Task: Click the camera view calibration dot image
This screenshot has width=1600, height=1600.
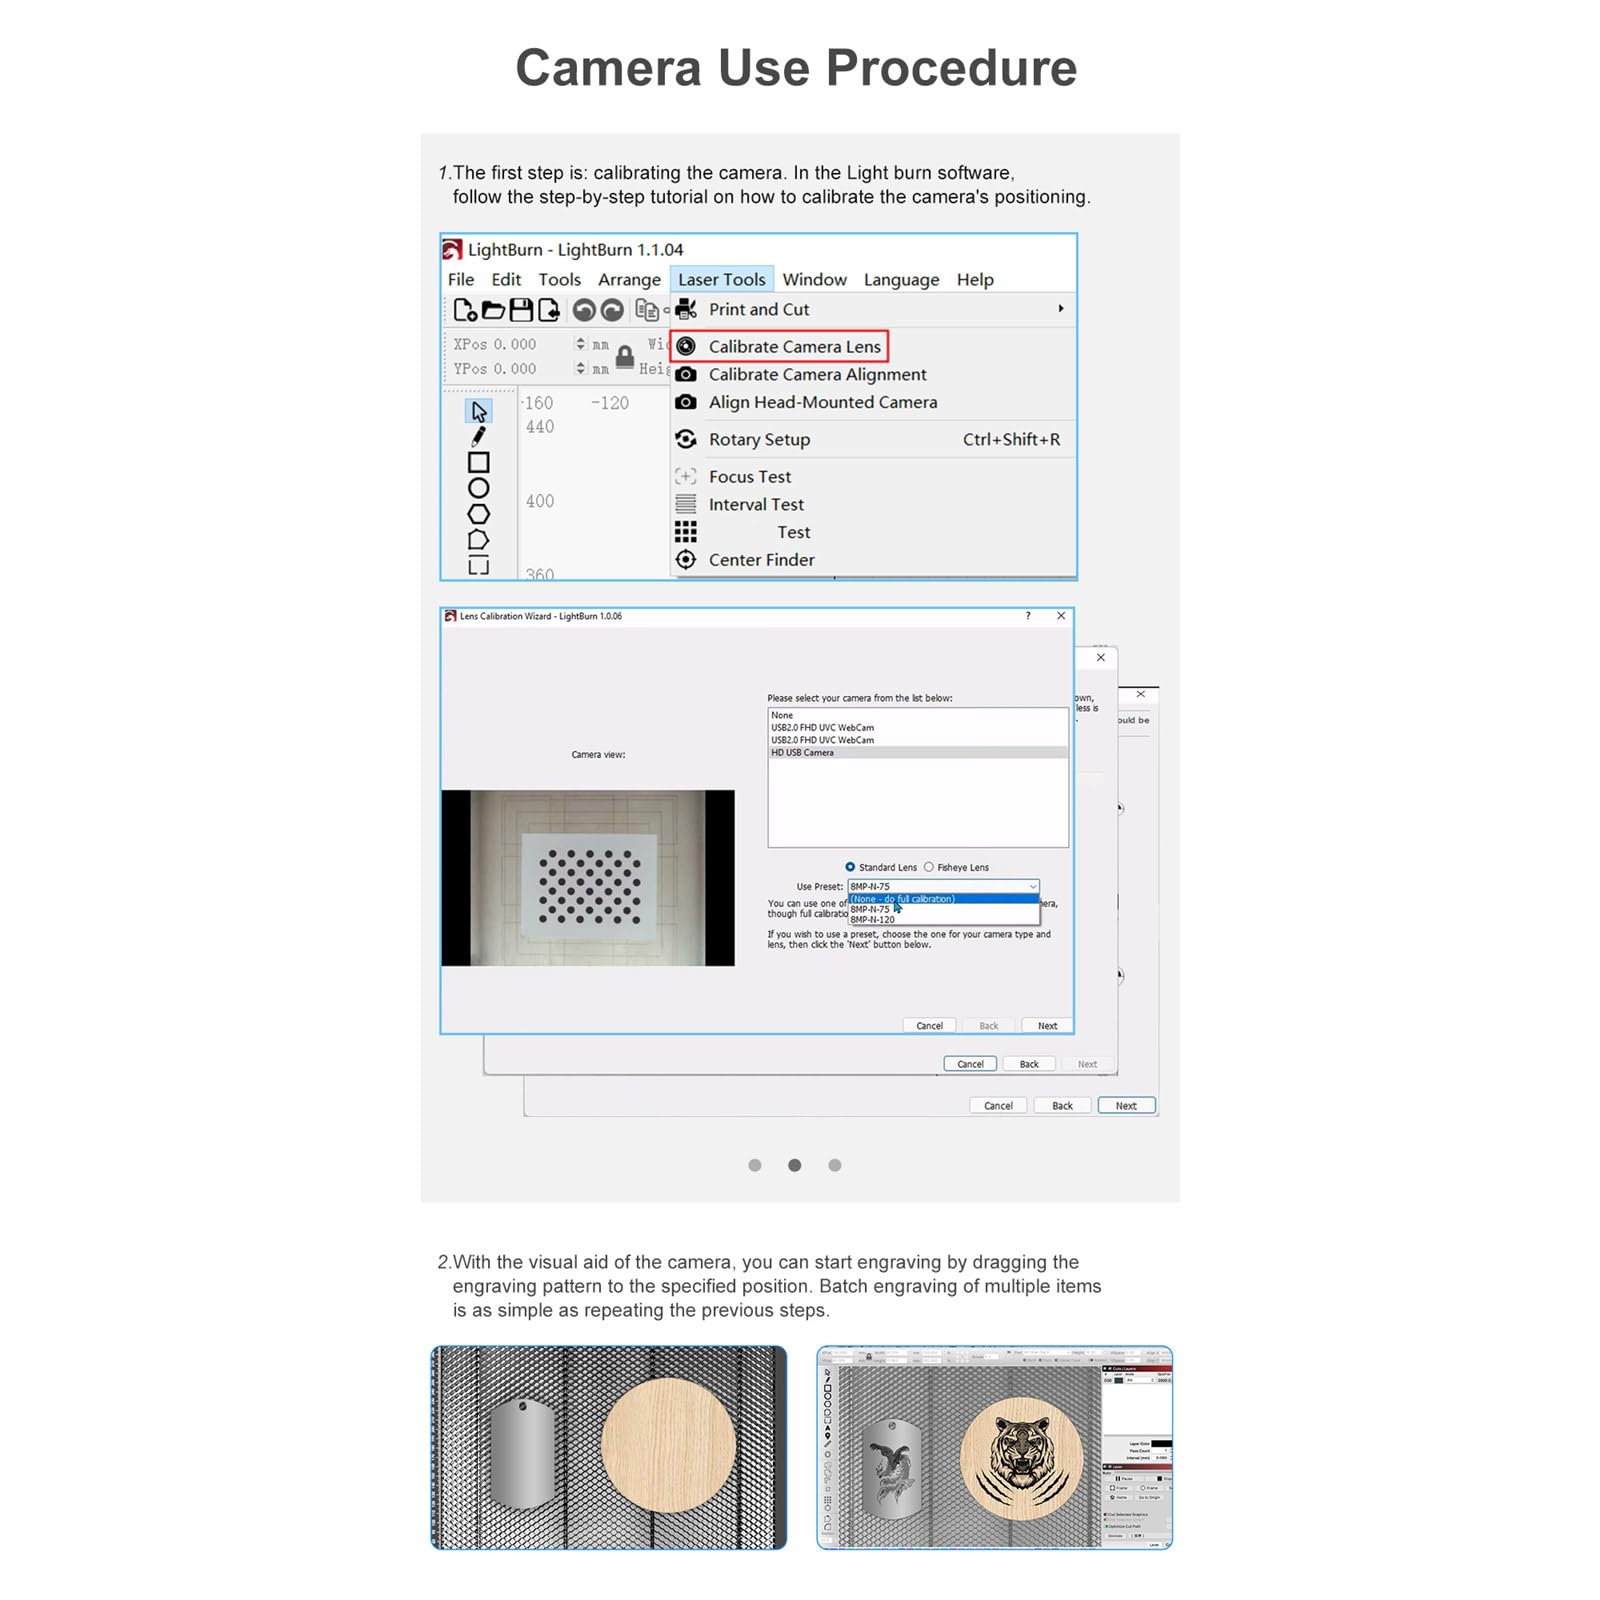Action: [588, 878]
